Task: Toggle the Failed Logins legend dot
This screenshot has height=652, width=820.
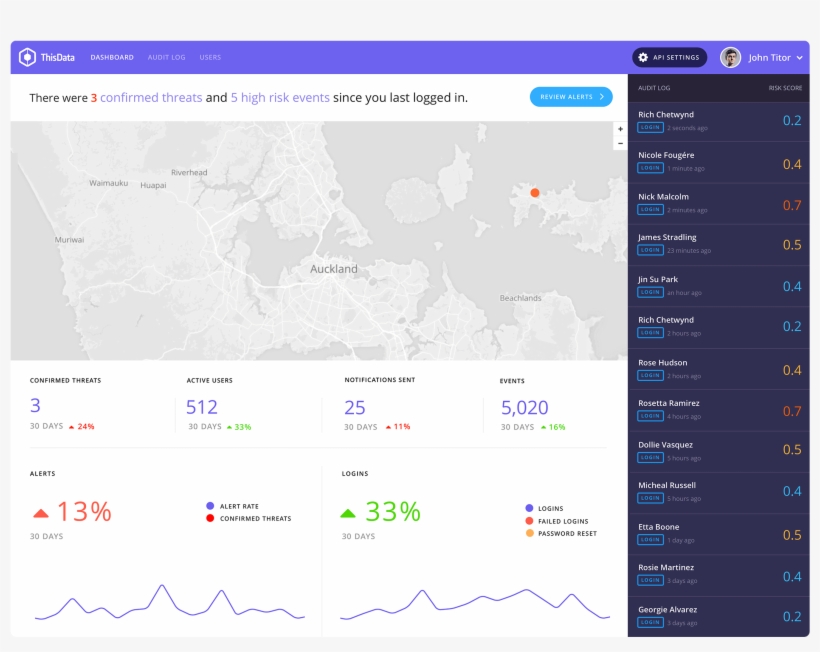Action: pyautogui.click(x=529, y=521)
